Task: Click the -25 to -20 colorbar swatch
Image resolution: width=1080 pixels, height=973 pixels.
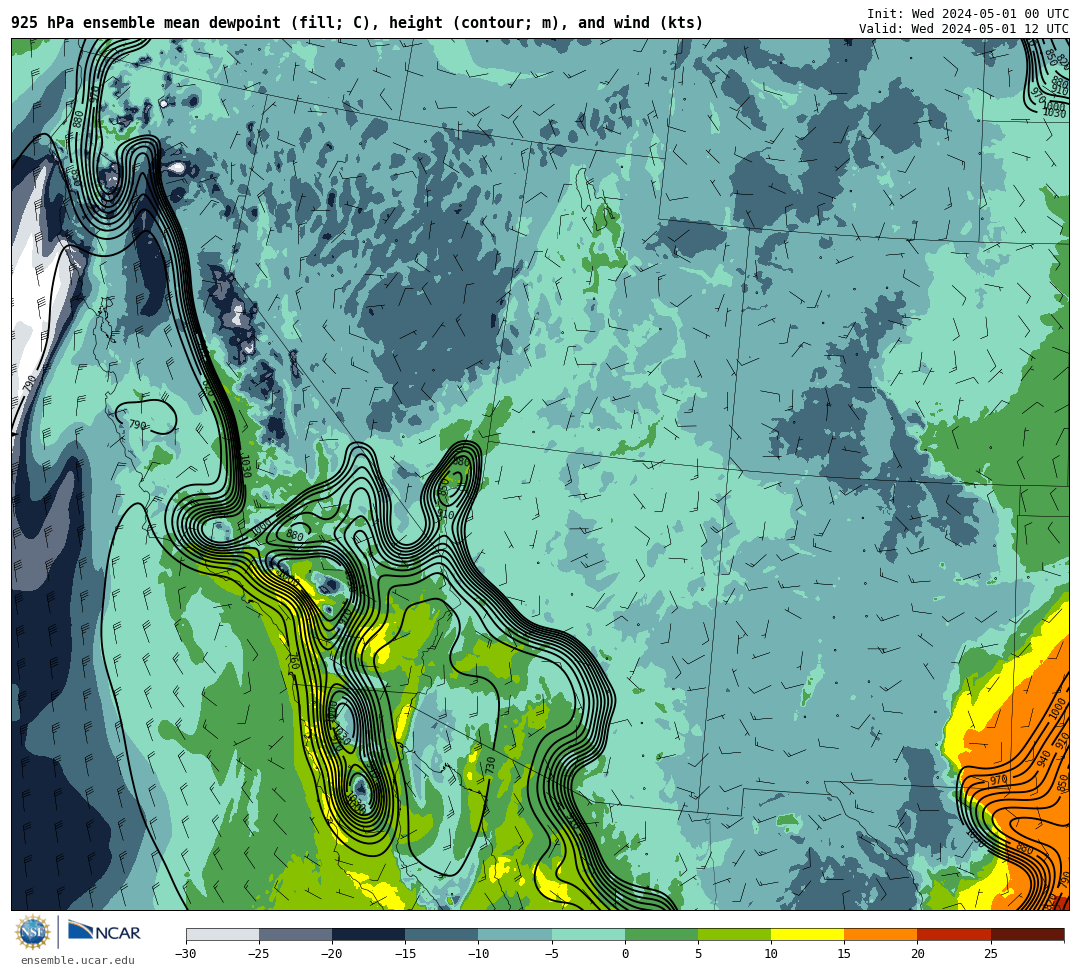Action: point(295,934)
